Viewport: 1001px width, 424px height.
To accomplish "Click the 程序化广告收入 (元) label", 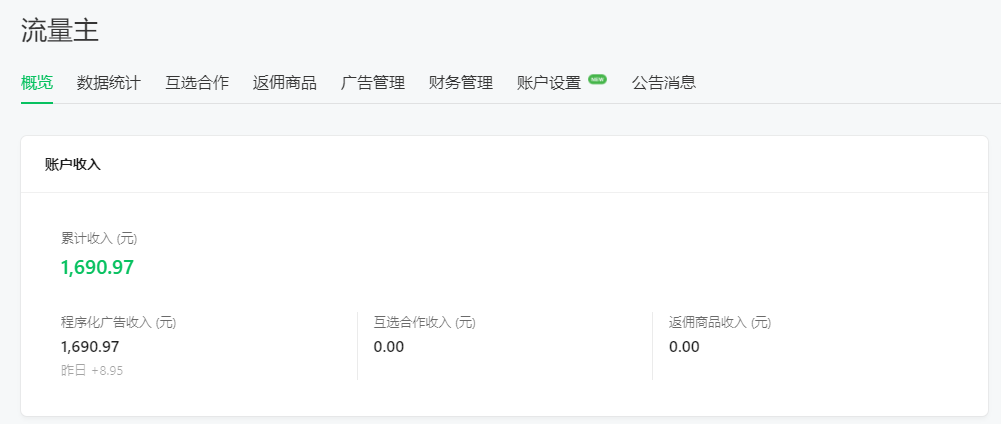I will pyautogui.click(x=118, y=322).
